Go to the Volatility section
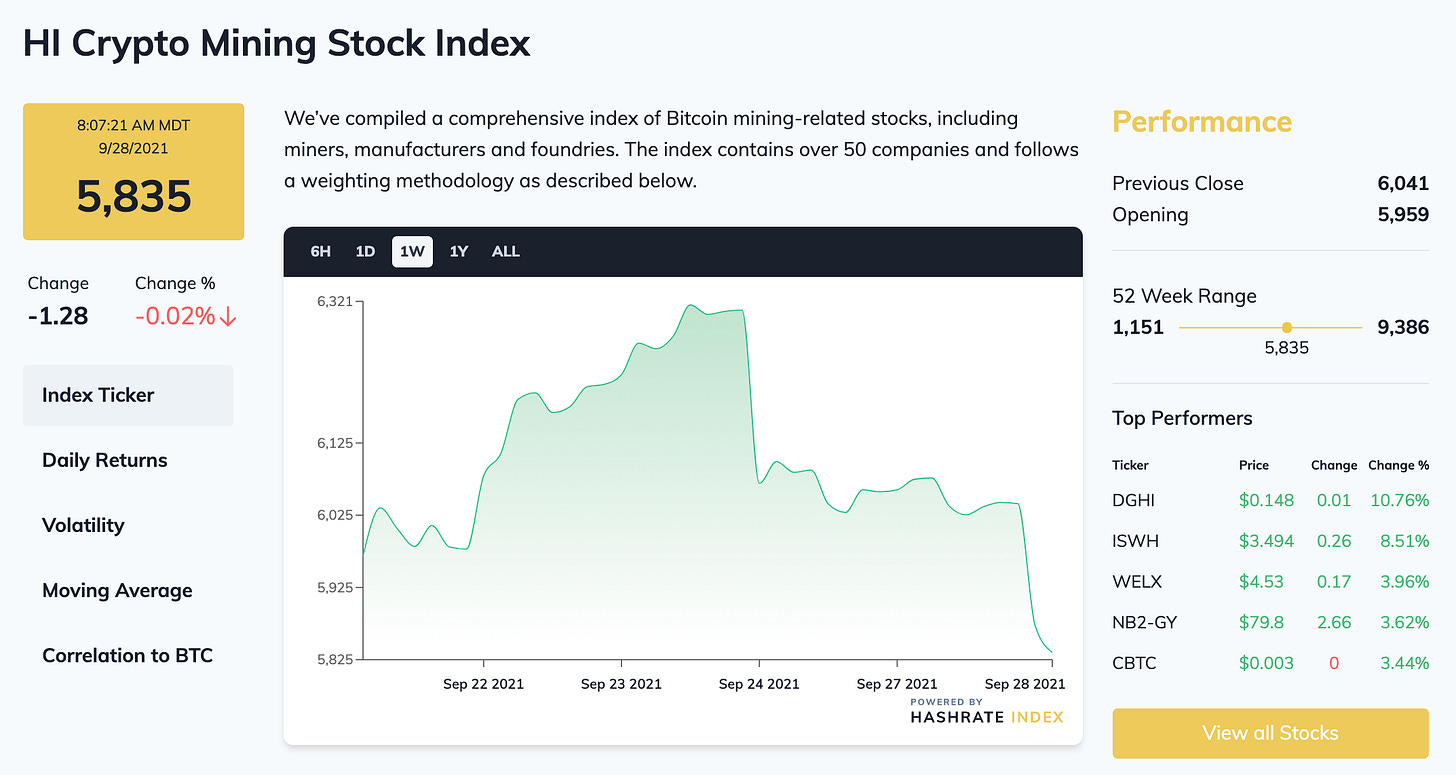This screenshot has width=1456, height=775. pos(83,525)
